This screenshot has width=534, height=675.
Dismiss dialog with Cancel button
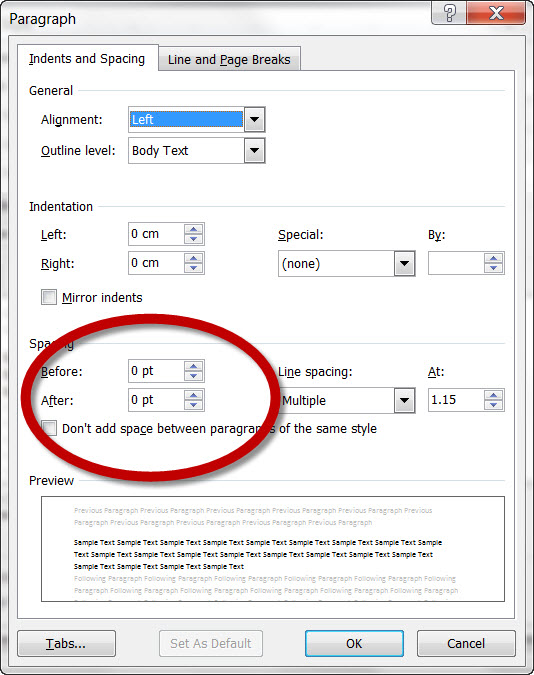[x=466, y=644]
